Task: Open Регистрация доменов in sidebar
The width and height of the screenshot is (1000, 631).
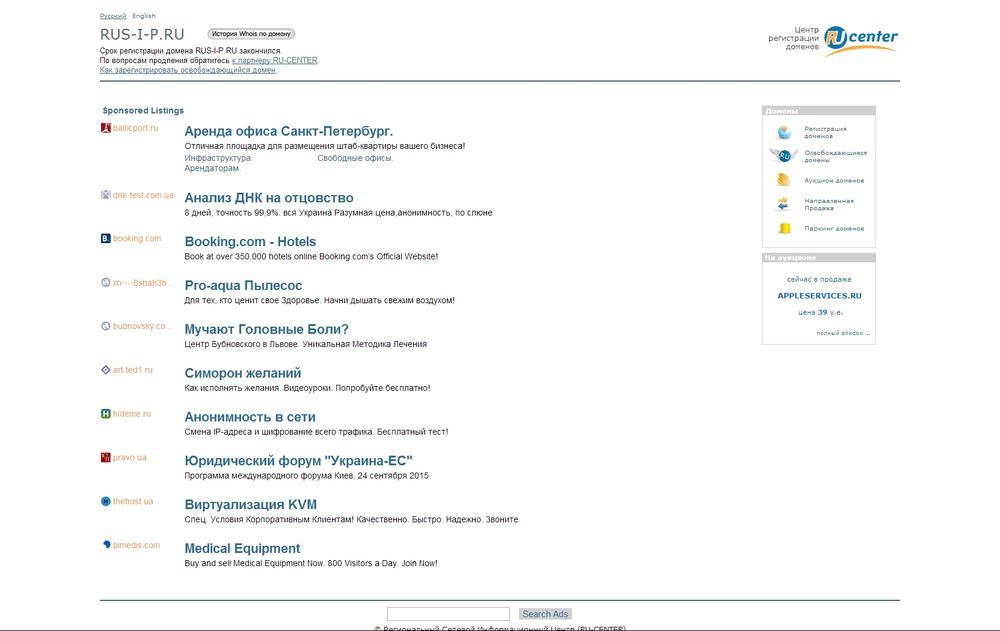Action: pos(825,132)
